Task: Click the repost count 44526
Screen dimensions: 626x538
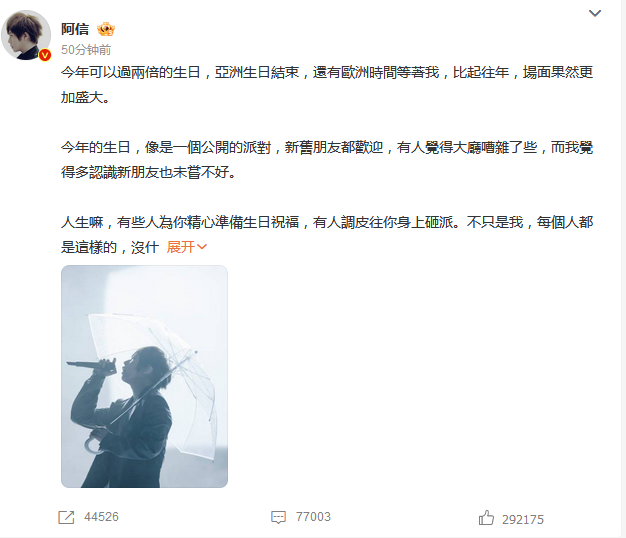Action: (x=101, y=517)
